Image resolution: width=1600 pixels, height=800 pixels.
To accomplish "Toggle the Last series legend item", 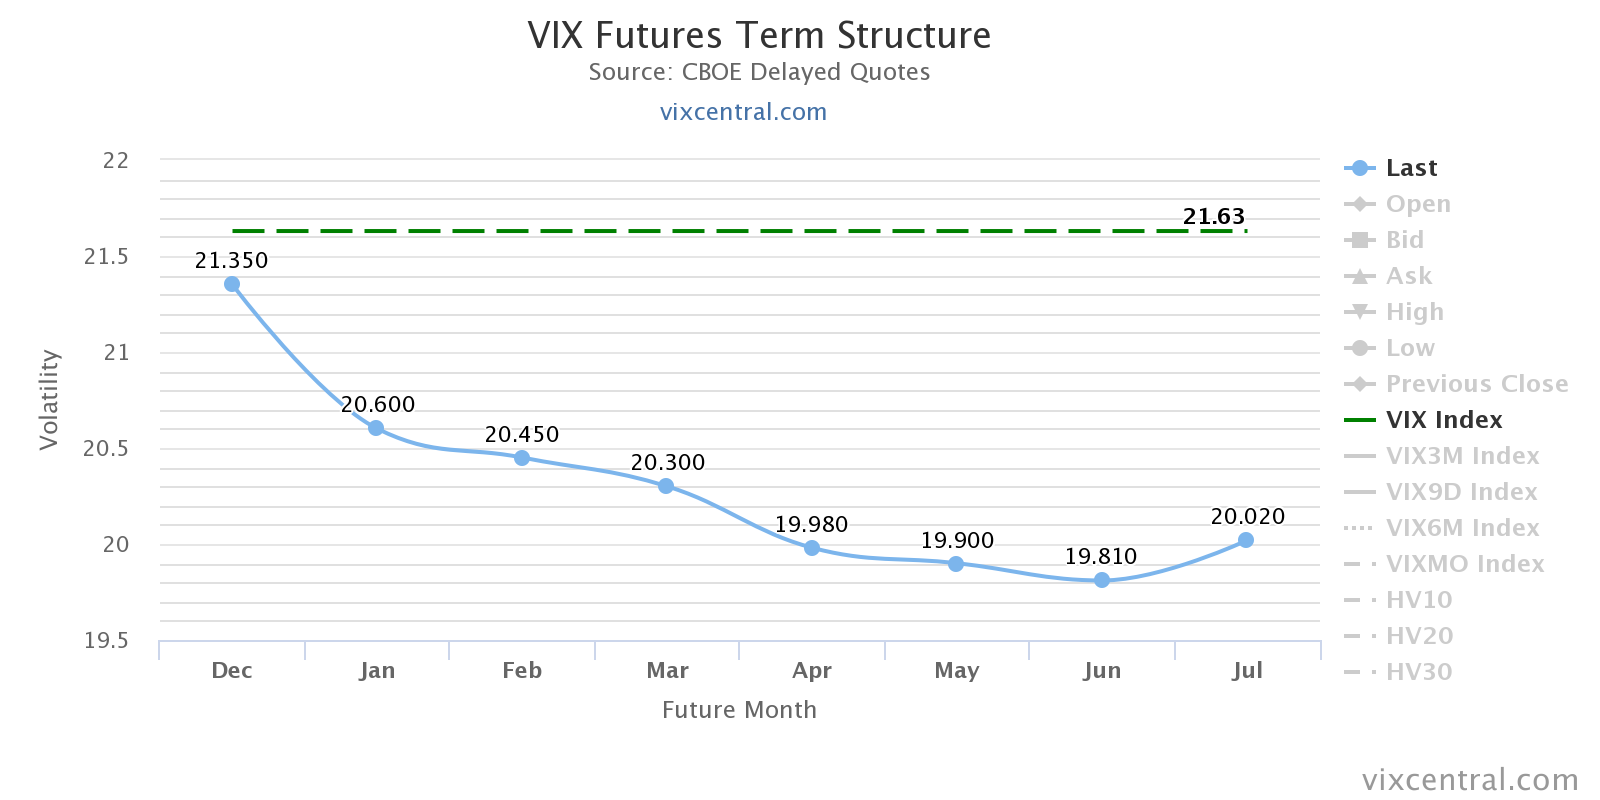I will (x=1410, y=168).
